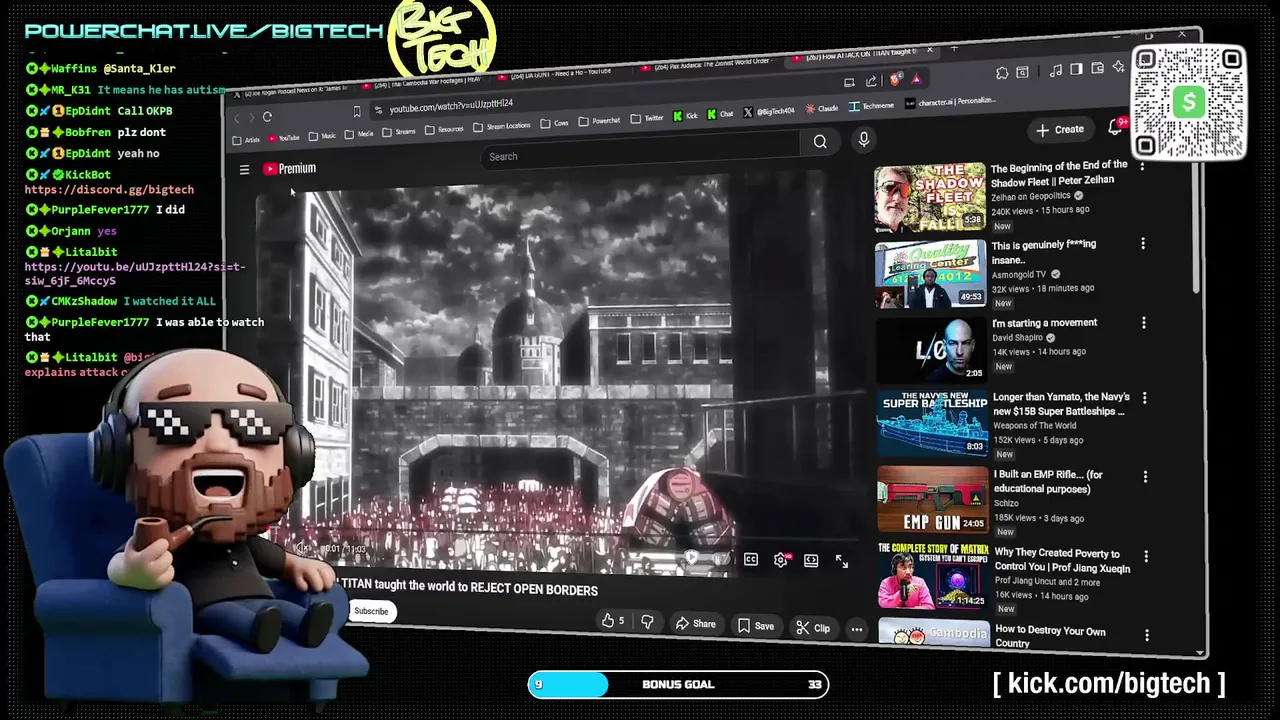Reload the page with browser refresh icon

click(267, 117)
